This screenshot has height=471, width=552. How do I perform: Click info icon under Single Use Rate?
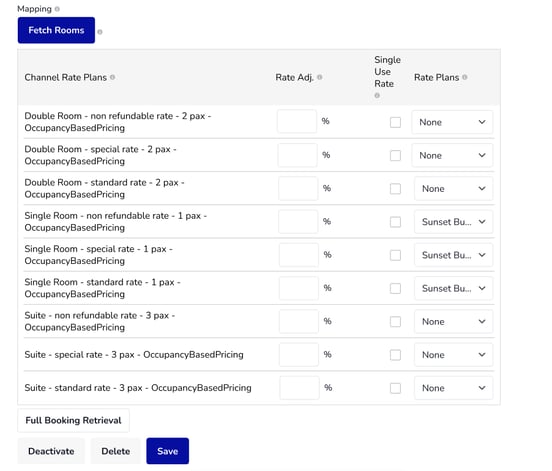377,95
